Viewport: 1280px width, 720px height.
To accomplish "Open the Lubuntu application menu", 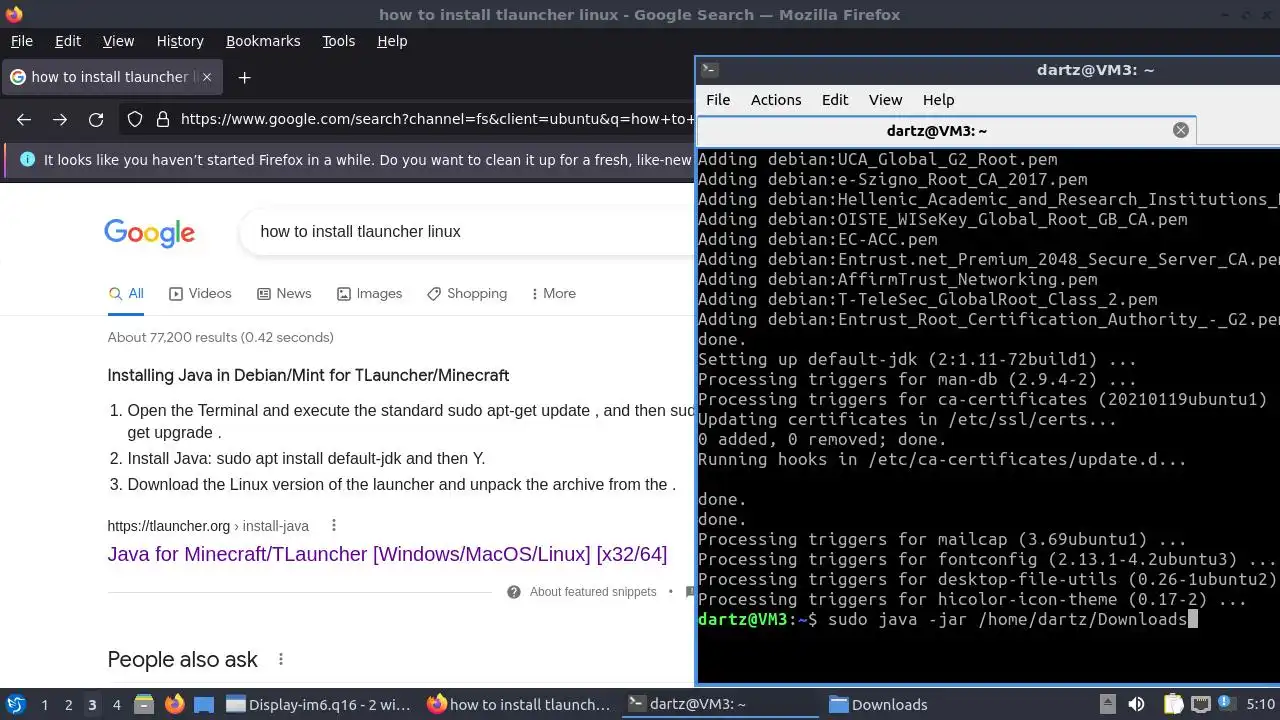I will pos(15,704).
